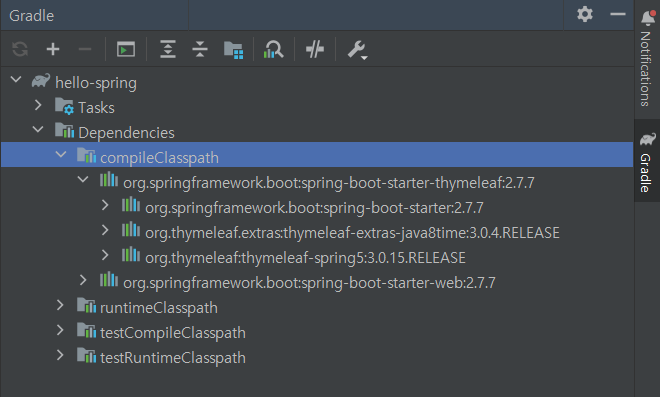Expand spring-boot-starter:2.7.7 dependency
Image resolution: width=660 pixels, height=397 pixels.
[105, 205]
